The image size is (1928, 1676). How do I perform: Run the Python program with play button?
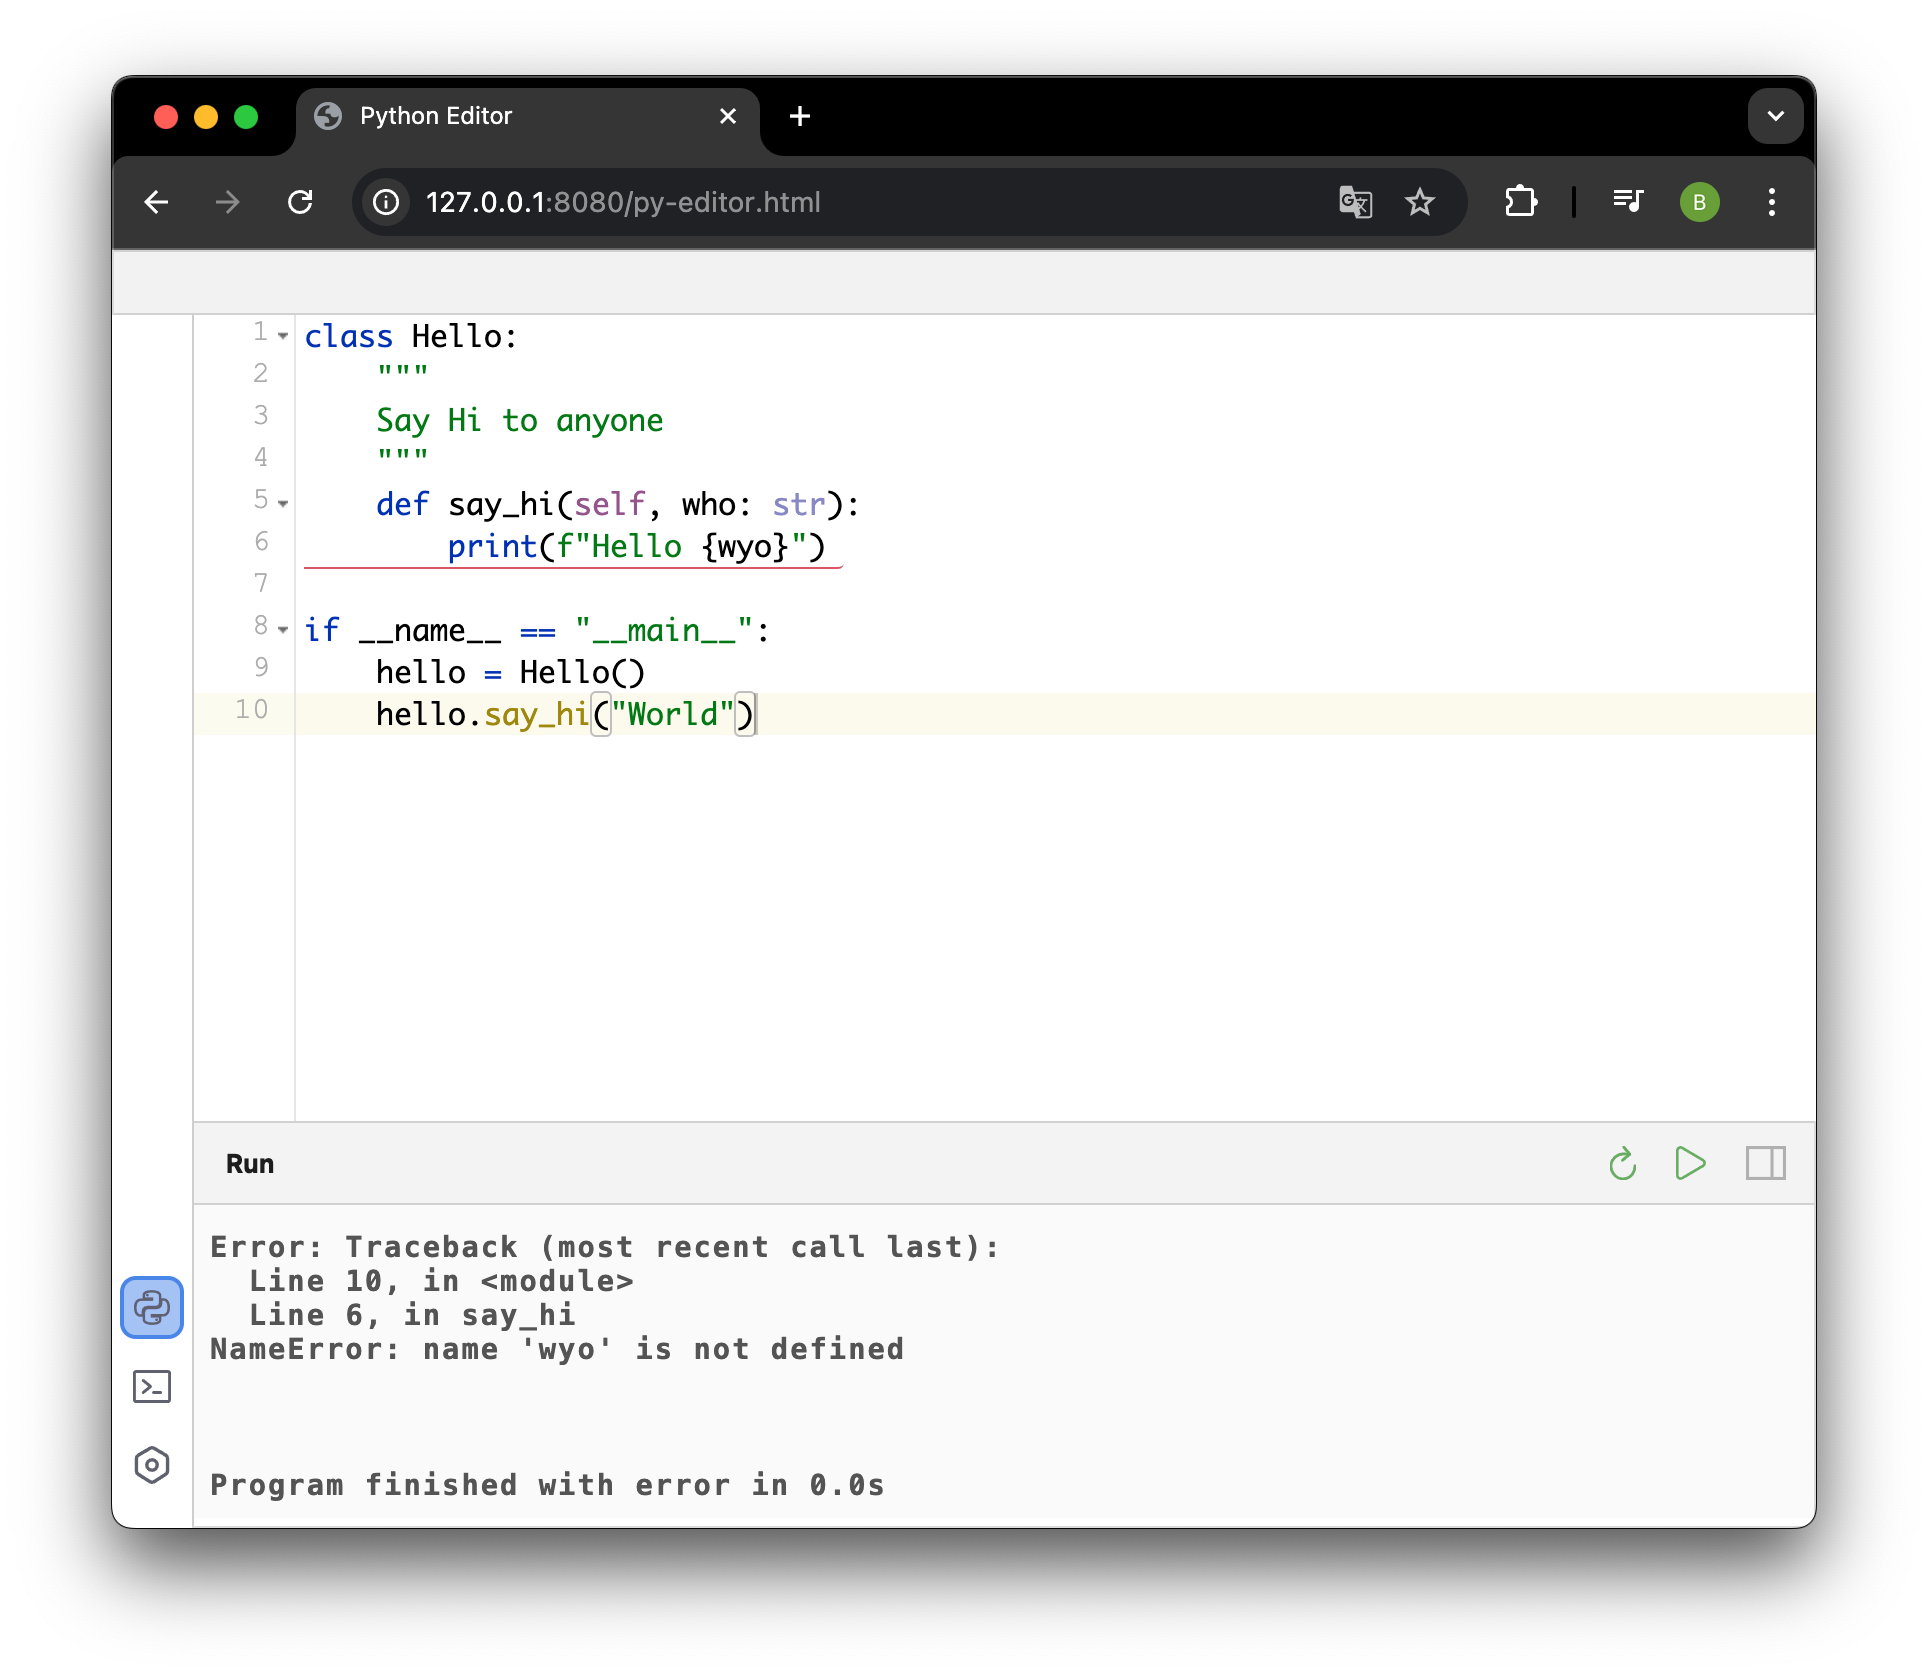pyautogui.click(x=1690, y=1163)
